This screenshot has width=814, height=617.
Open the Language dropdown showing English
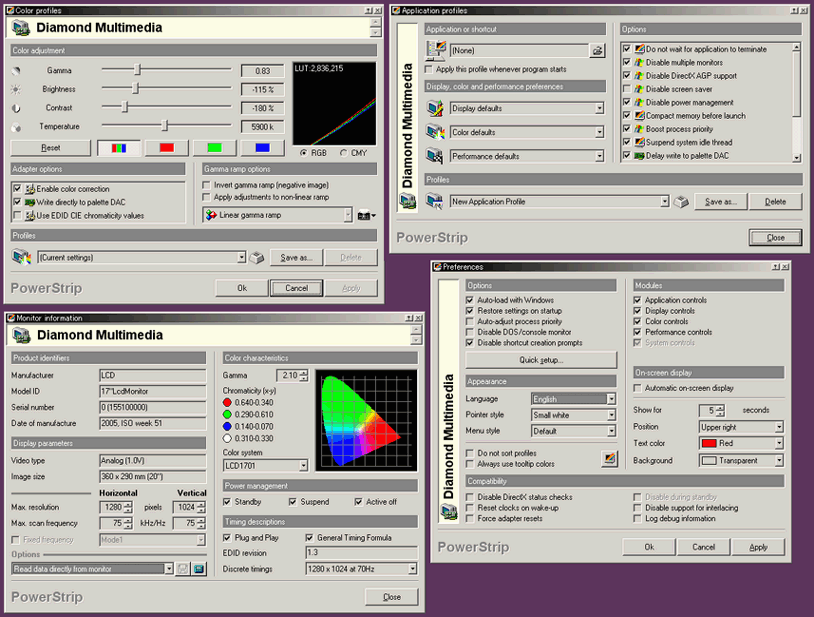pyautogui.click(x=611, y=399)
